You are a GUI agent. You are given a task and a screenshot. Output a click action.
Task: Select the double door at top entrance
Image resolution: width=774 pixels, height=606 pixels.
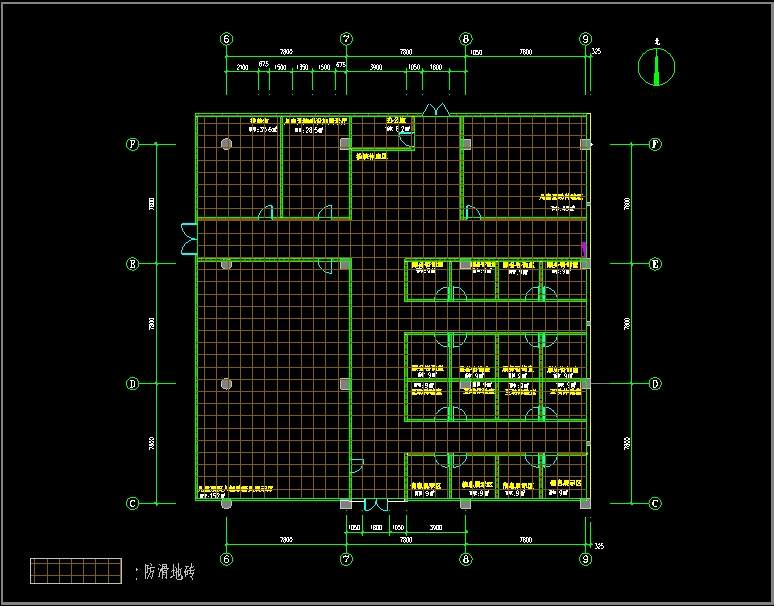click(437, 108)
